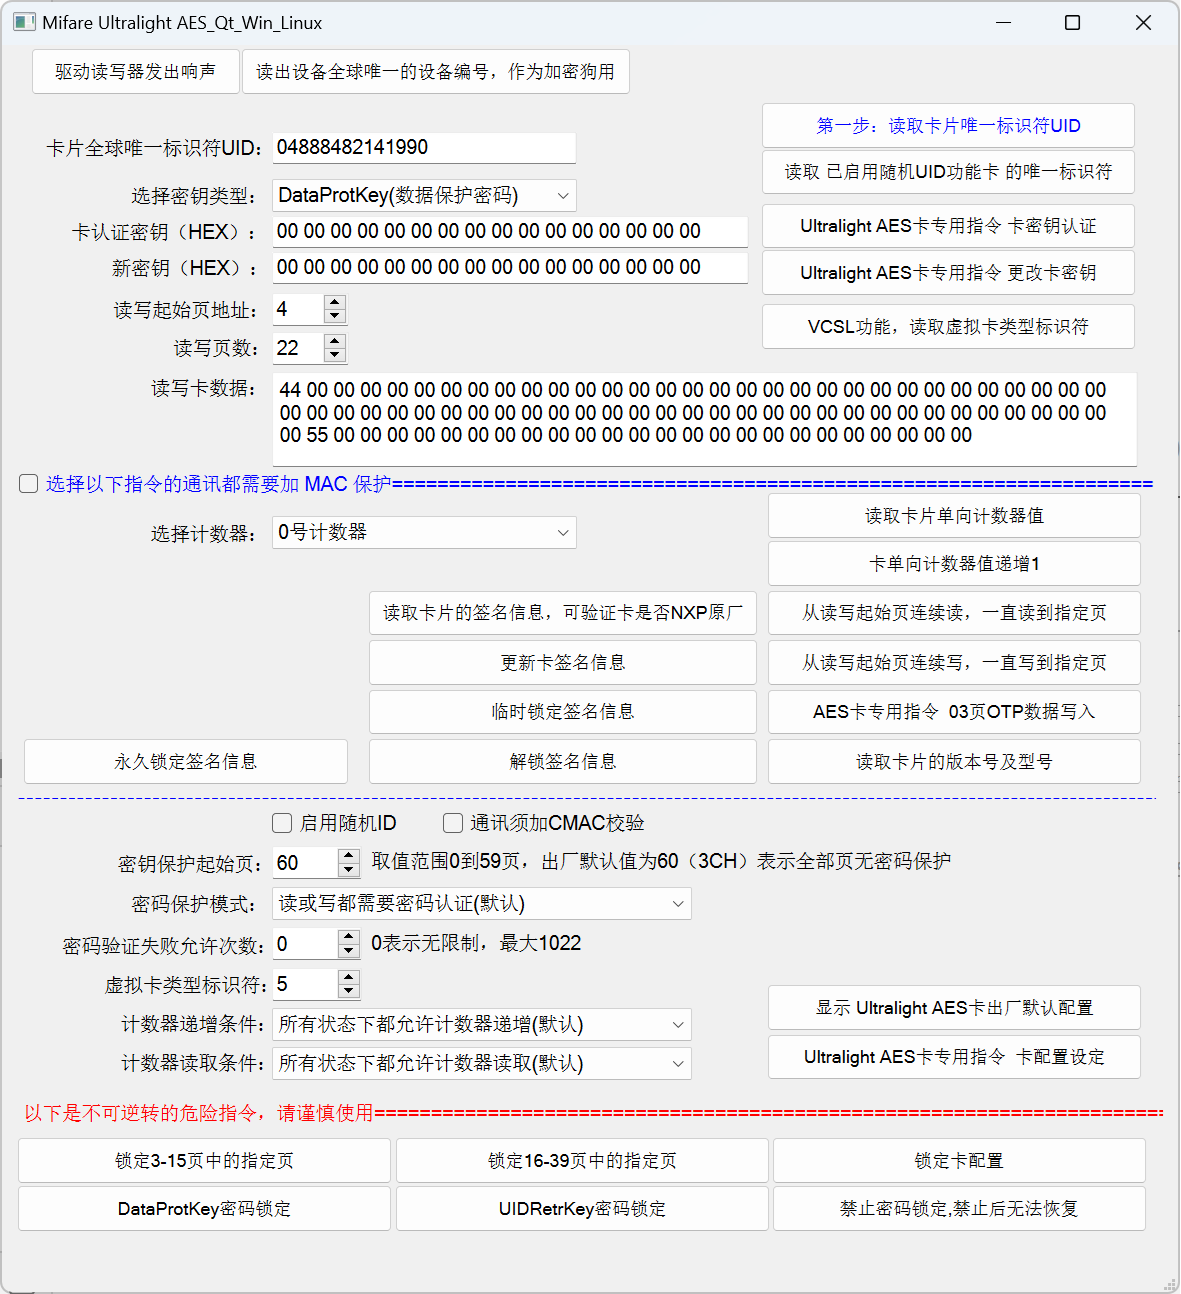Click 读取卡片单向计数器值 button
This screenshot has height=1294, width=1181.
[x=954, y=516]
